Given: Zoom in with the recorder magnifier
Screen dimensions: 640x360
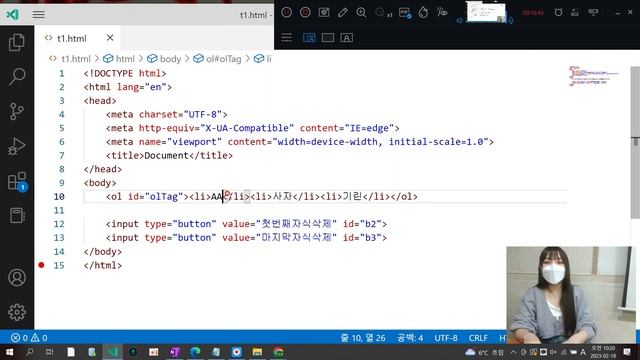Looking at the screenshot, I should click(x=361, y=13).
